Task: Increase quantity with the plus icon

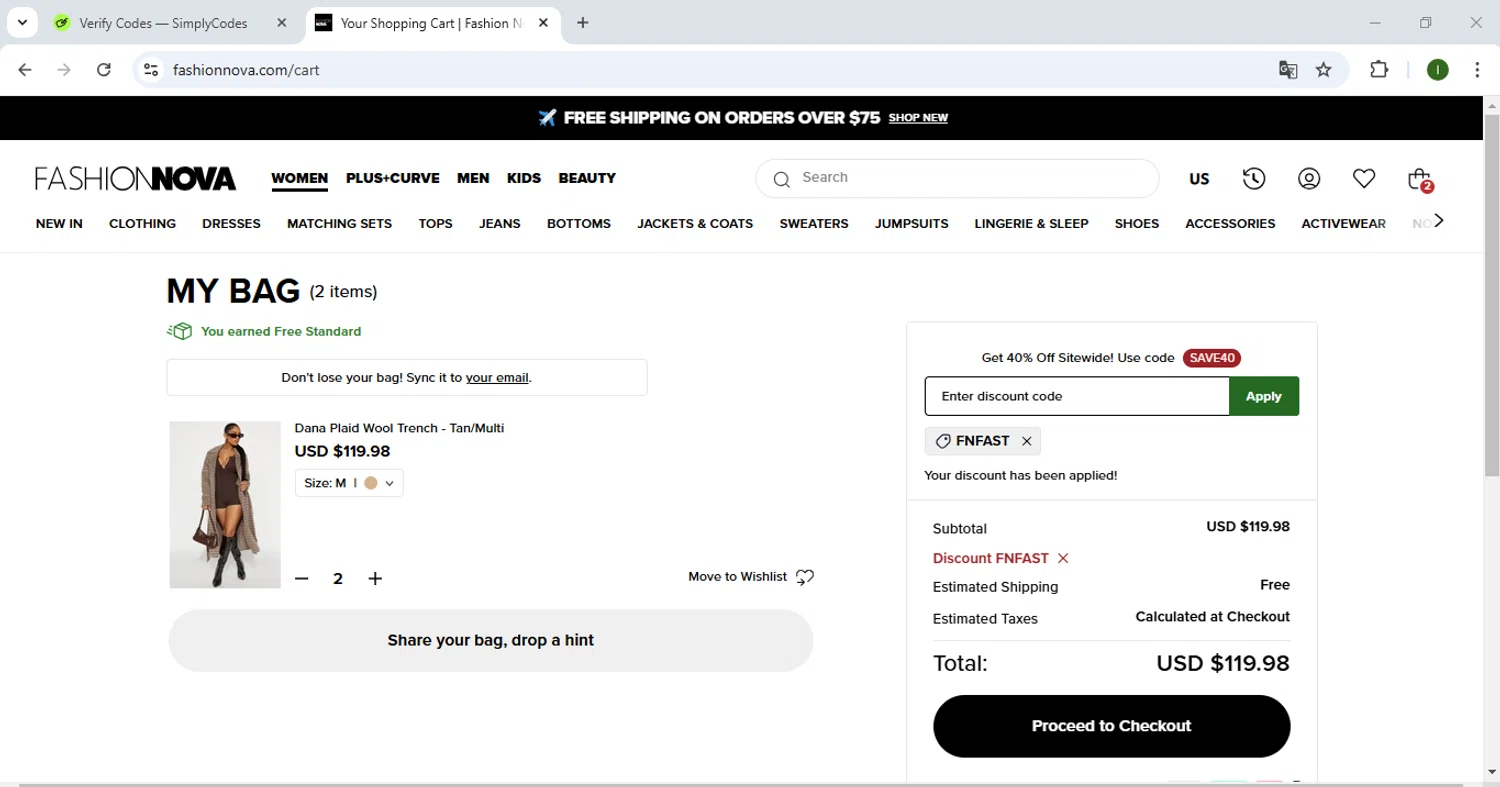Action: pyautogui.click(x=375, y=578)
